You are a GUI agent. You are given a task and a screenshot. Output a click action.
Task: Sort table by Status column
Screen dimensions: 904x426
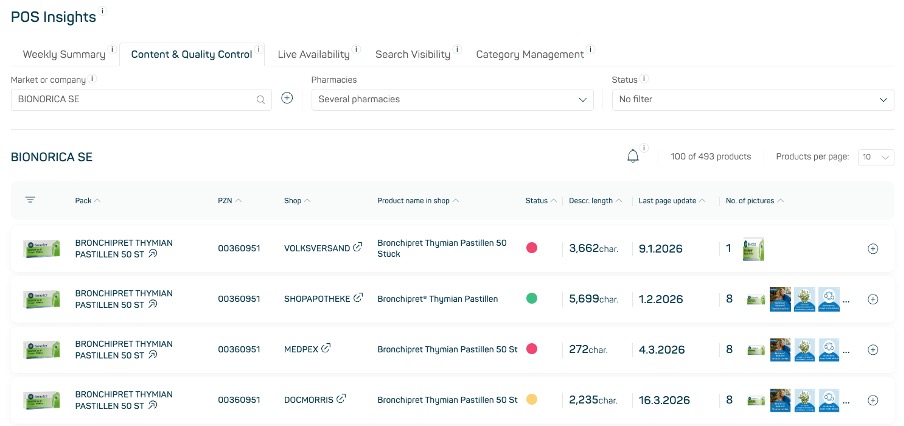click(x=541, y=201)
